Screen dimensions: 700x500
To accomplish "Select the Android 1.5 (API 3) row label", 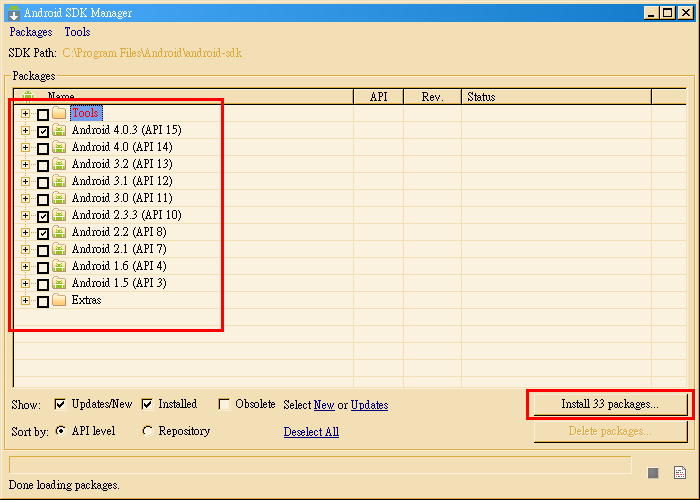I will click(119, 283).
